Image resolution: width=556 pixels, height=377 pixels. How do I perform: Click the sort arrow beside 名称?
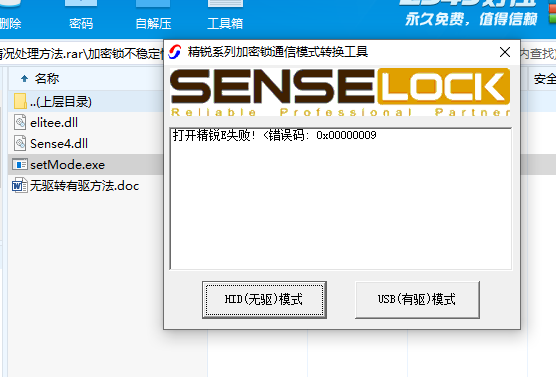pyautogui.click(x=24, y=78)
